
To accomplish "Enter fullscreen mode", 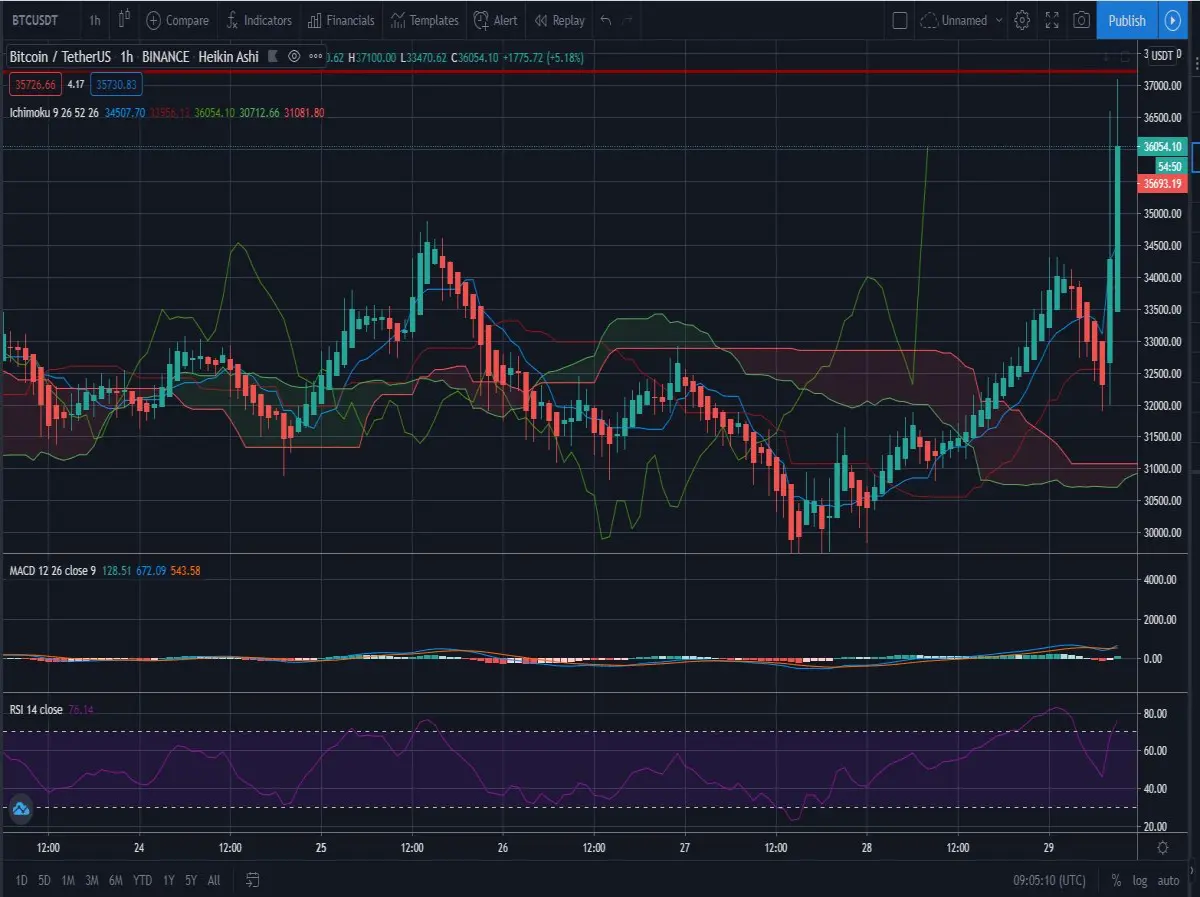I will point(1052,20).
